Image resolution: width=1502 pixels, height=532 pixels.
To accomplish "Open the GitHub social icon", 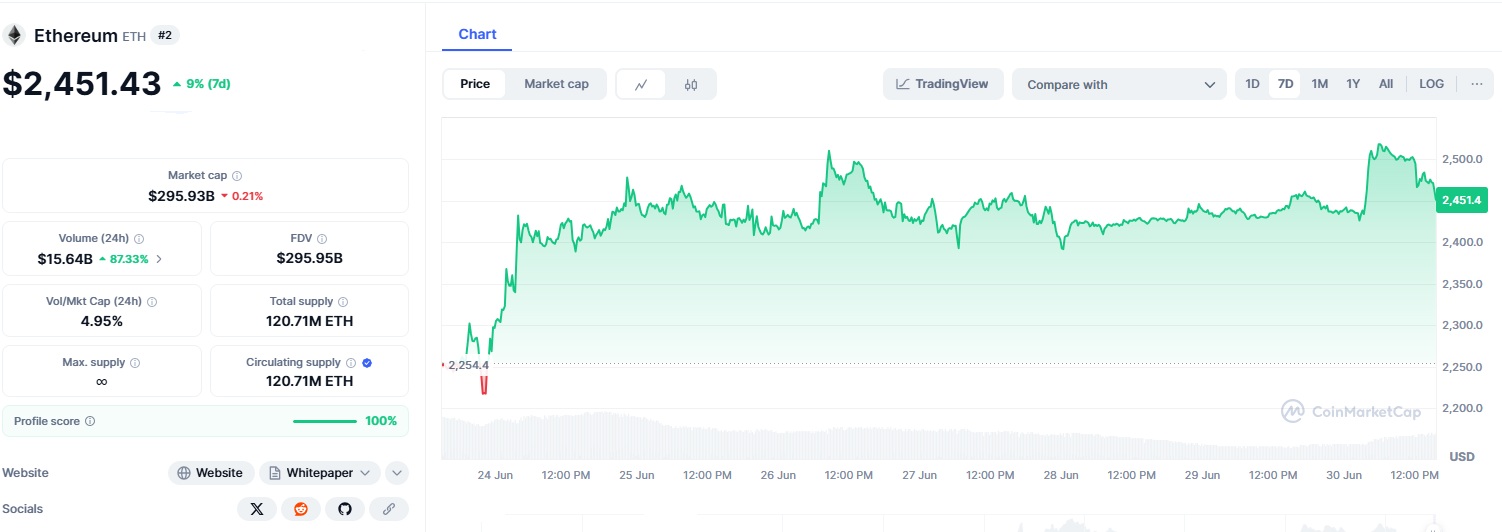I will pos(345,509).
